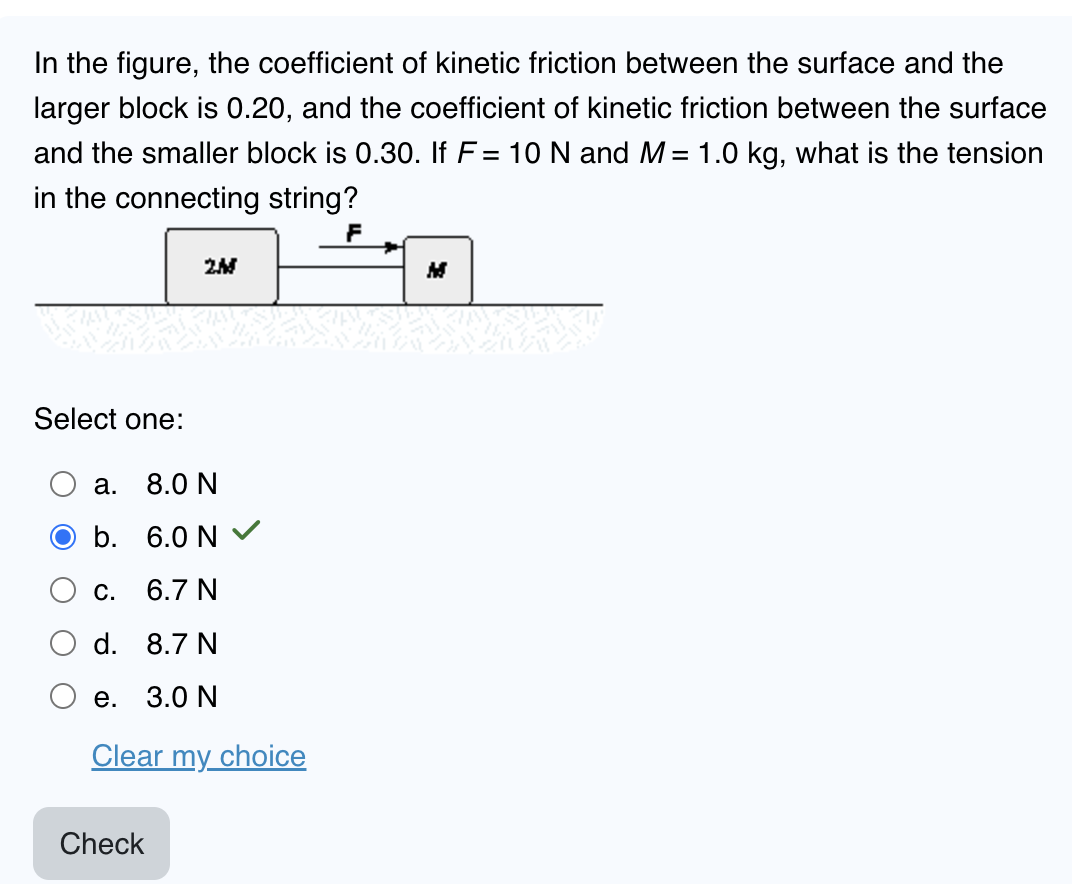The width and height of the screenshot is (1072, 884).
Task: Click the larger block labeled 2M
Action: click(x=219, y=265)
